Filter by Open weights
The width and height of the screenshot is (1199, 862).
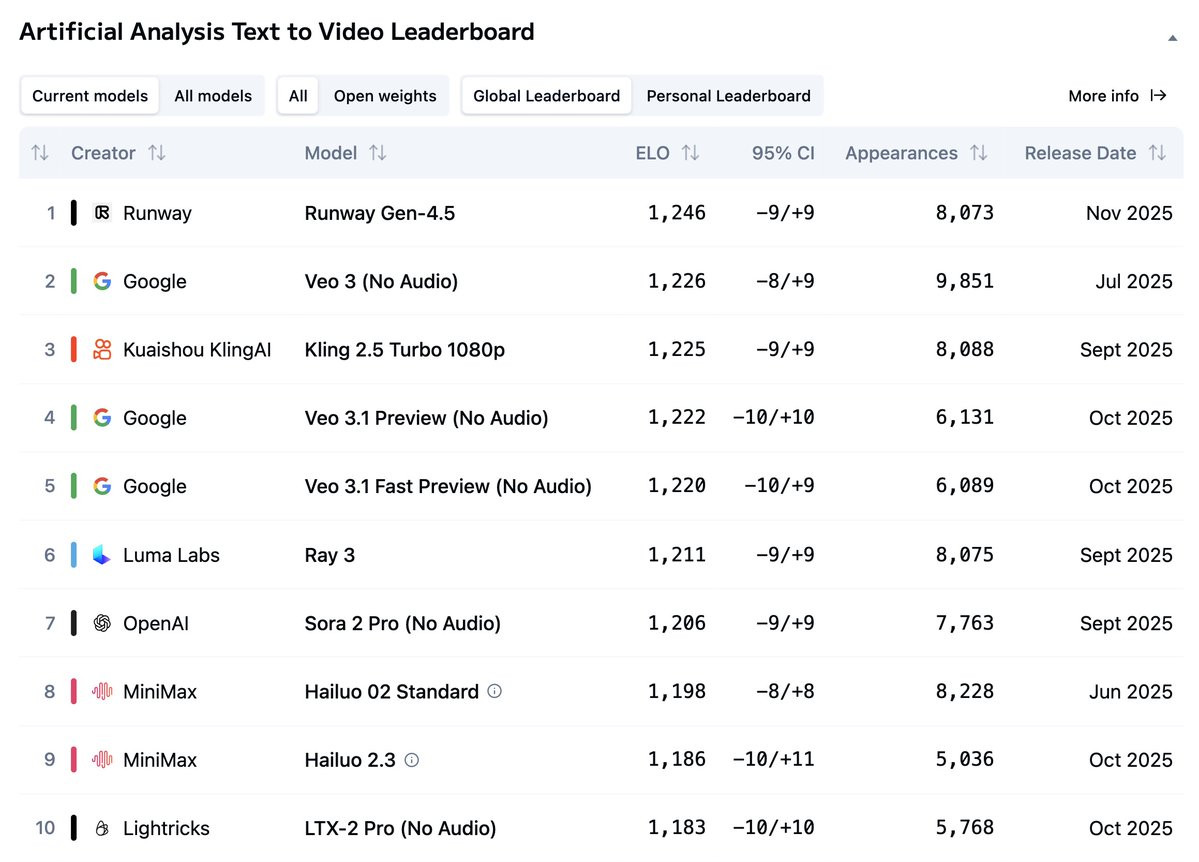pos(385,96)
